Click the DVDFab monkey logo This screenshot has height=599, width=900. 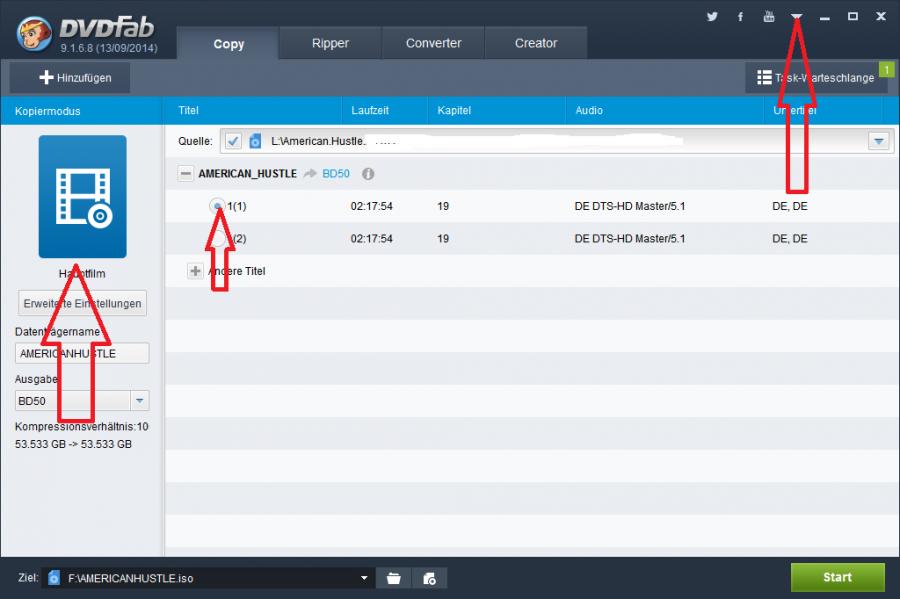point(34,33)
